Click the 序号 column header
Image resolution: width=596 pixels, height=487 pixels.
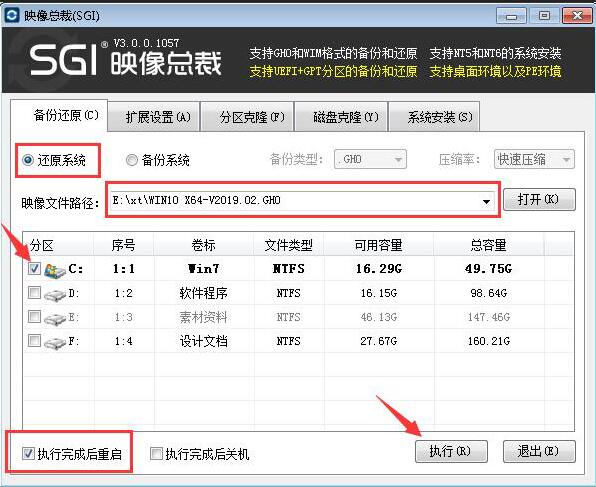click(x=124, y=245)
